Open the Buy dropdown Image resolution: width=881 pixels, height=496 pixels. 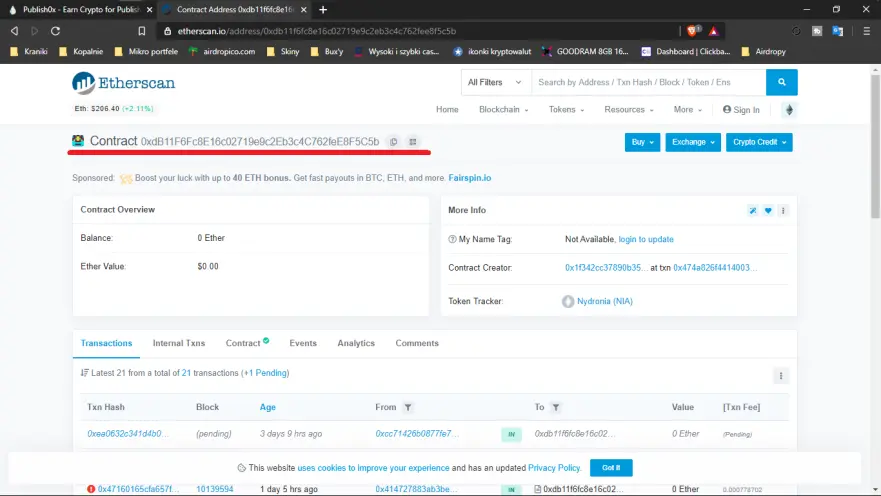(642, 142)
